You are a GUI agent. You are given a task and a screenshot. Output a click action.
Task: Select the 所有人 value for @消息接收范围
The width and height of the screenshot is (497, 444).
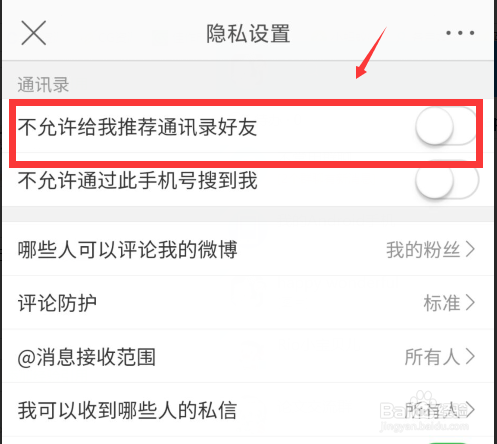point(432,357)
